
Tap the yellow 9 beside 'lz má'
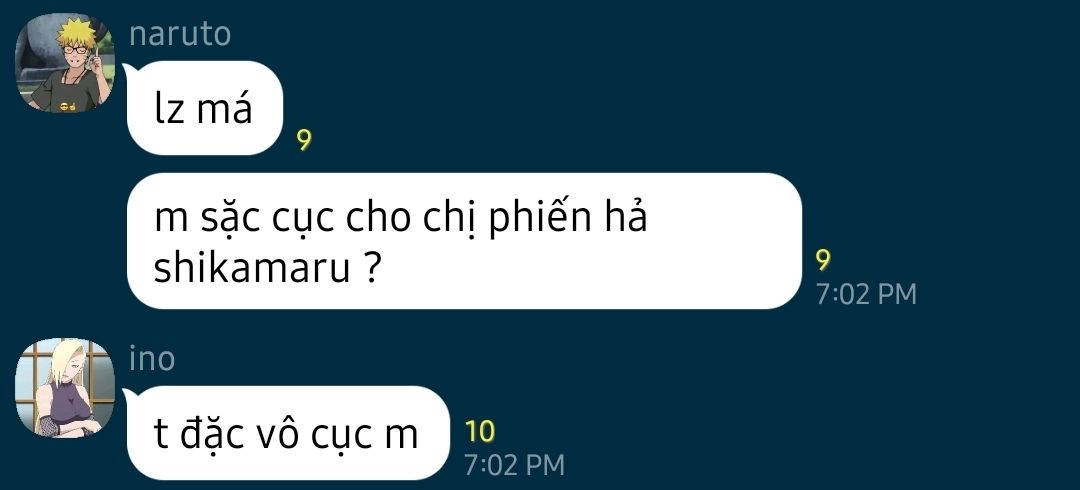tap(304, 141)
